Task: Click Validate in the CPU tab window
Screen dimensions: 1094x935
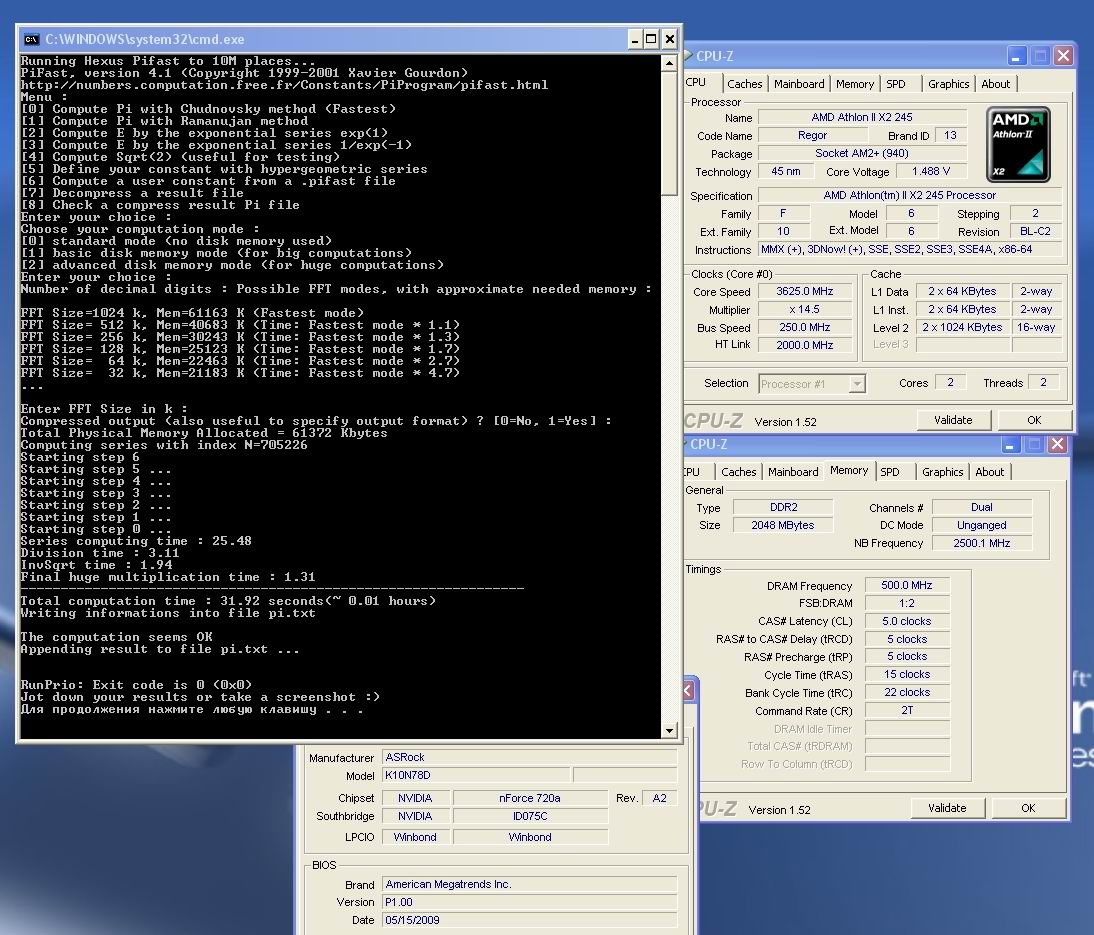Action: 953,420
